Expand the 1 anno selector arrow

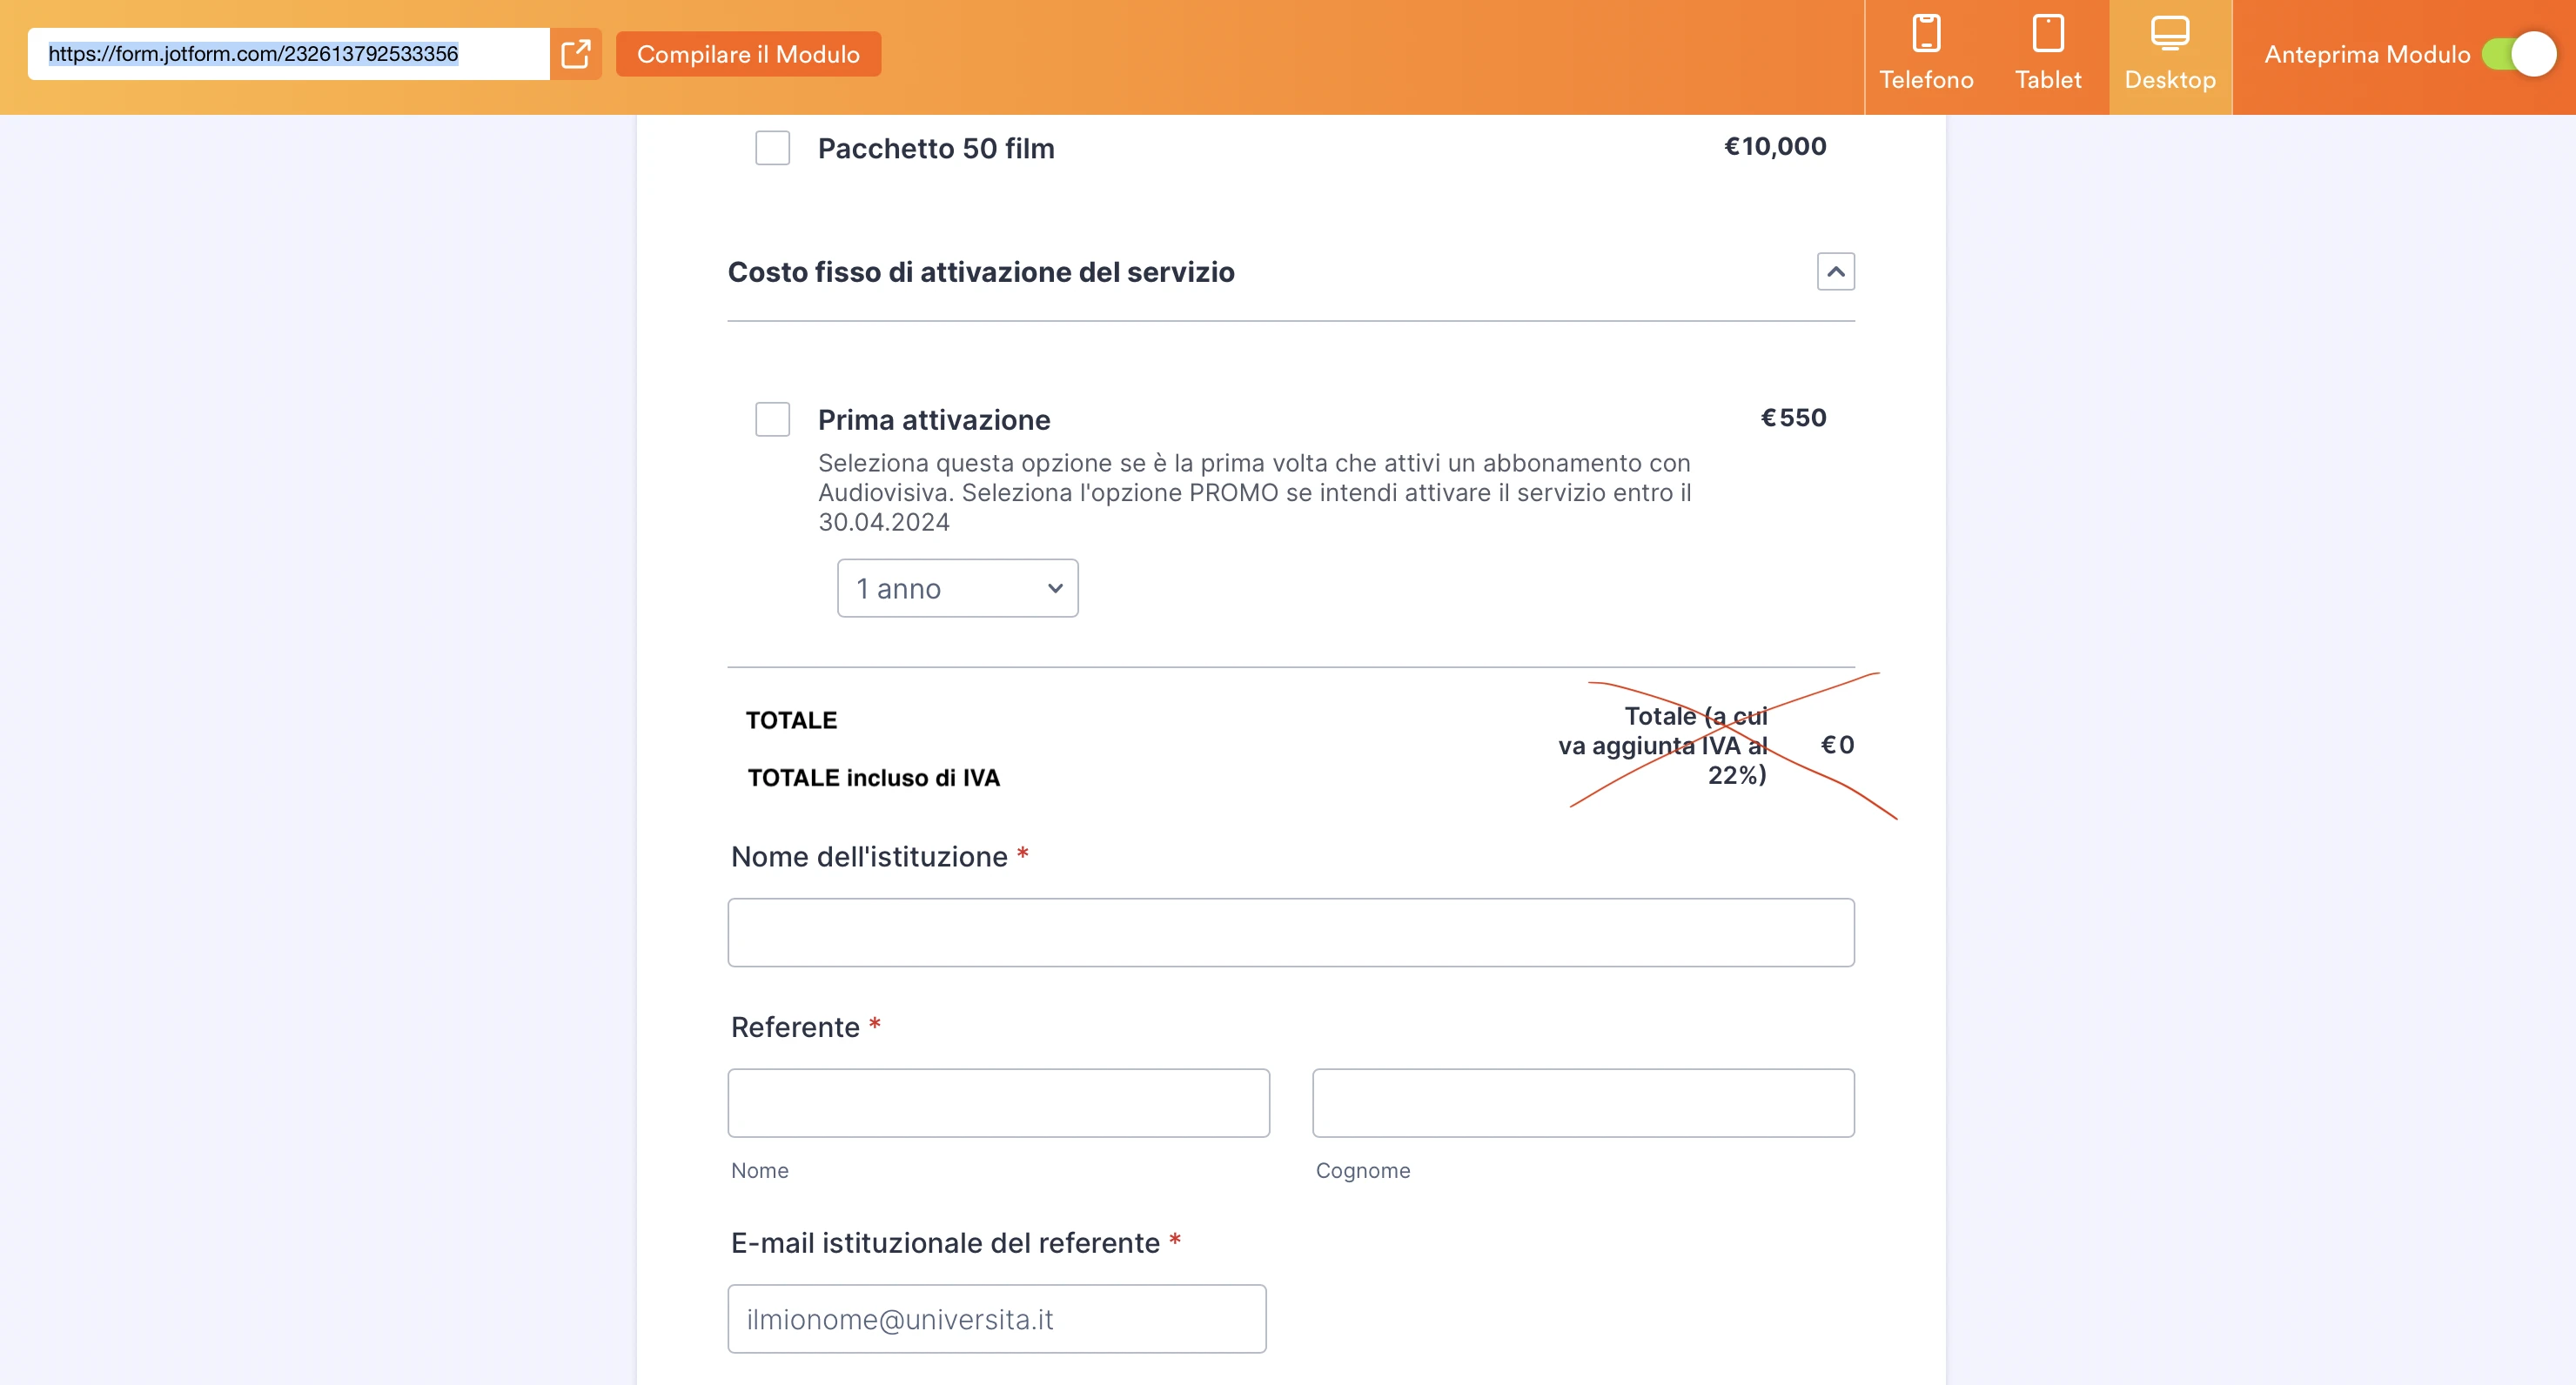pyautogui.click(x=1054, y=588)
